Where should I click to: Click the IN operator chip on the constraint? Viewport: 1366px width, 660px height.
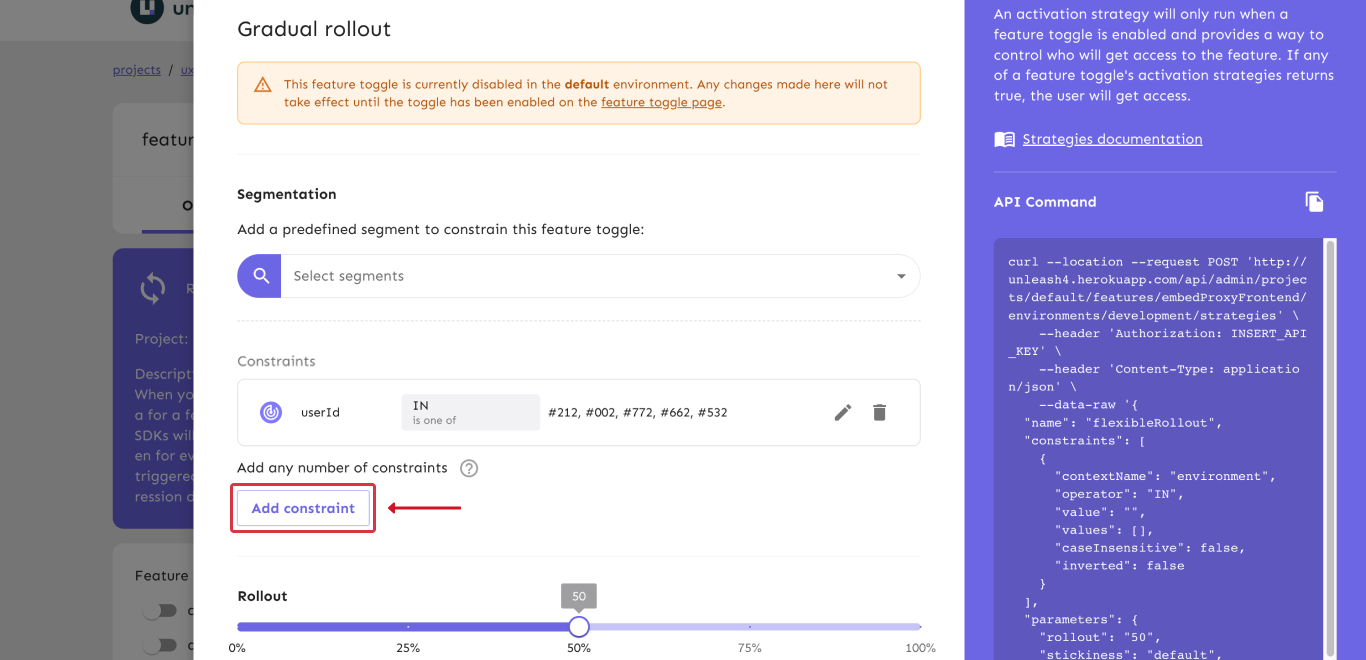pos(470,412)
